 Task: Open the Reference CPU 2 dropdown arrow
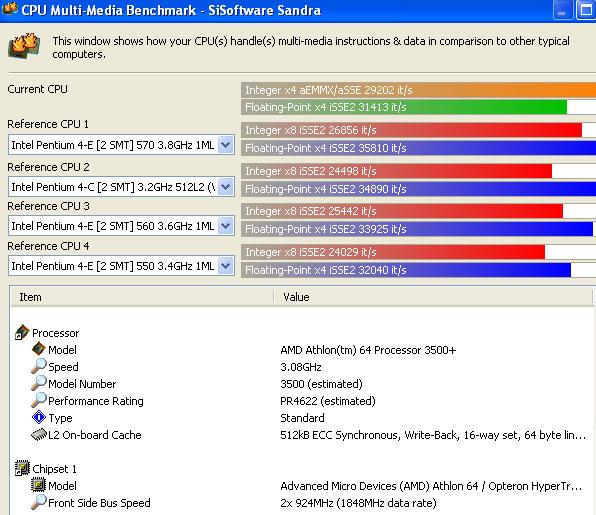coord(226,187)
